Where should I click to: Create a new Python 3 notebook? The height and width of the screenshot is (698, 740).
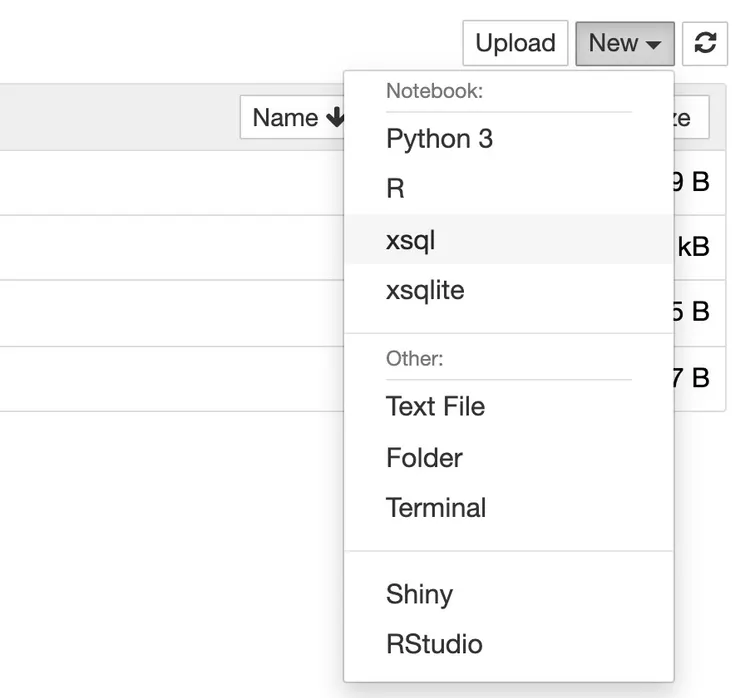[x=439, y=139]
